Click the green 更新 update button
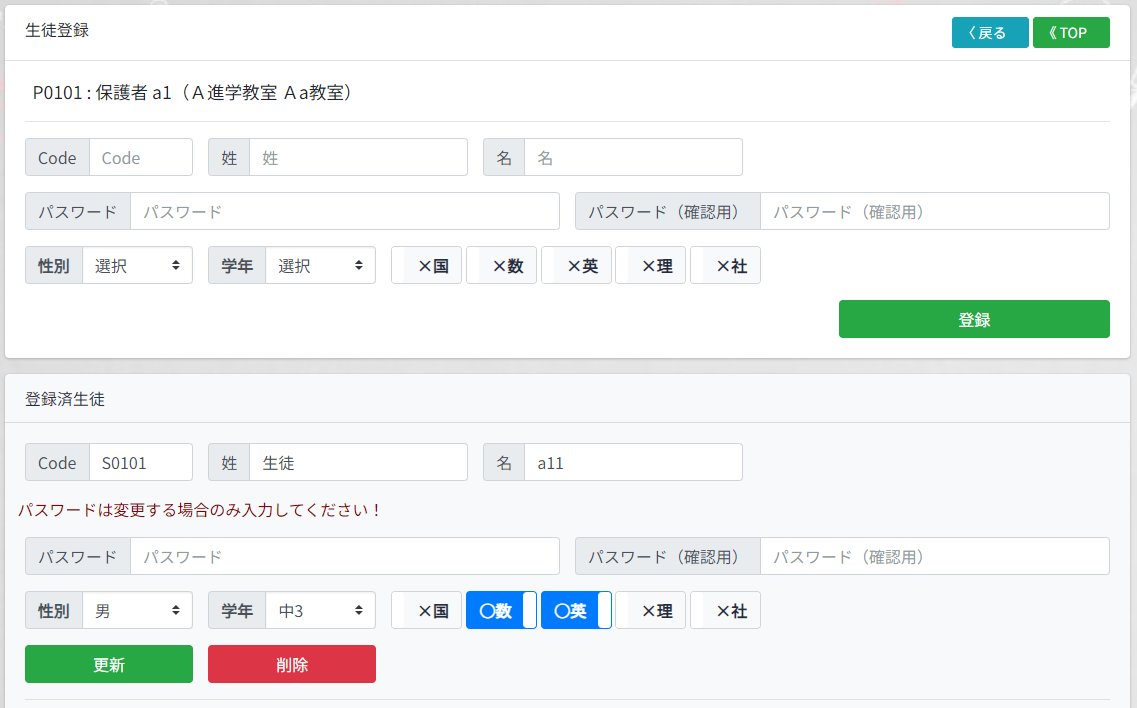 coord(109,664)
